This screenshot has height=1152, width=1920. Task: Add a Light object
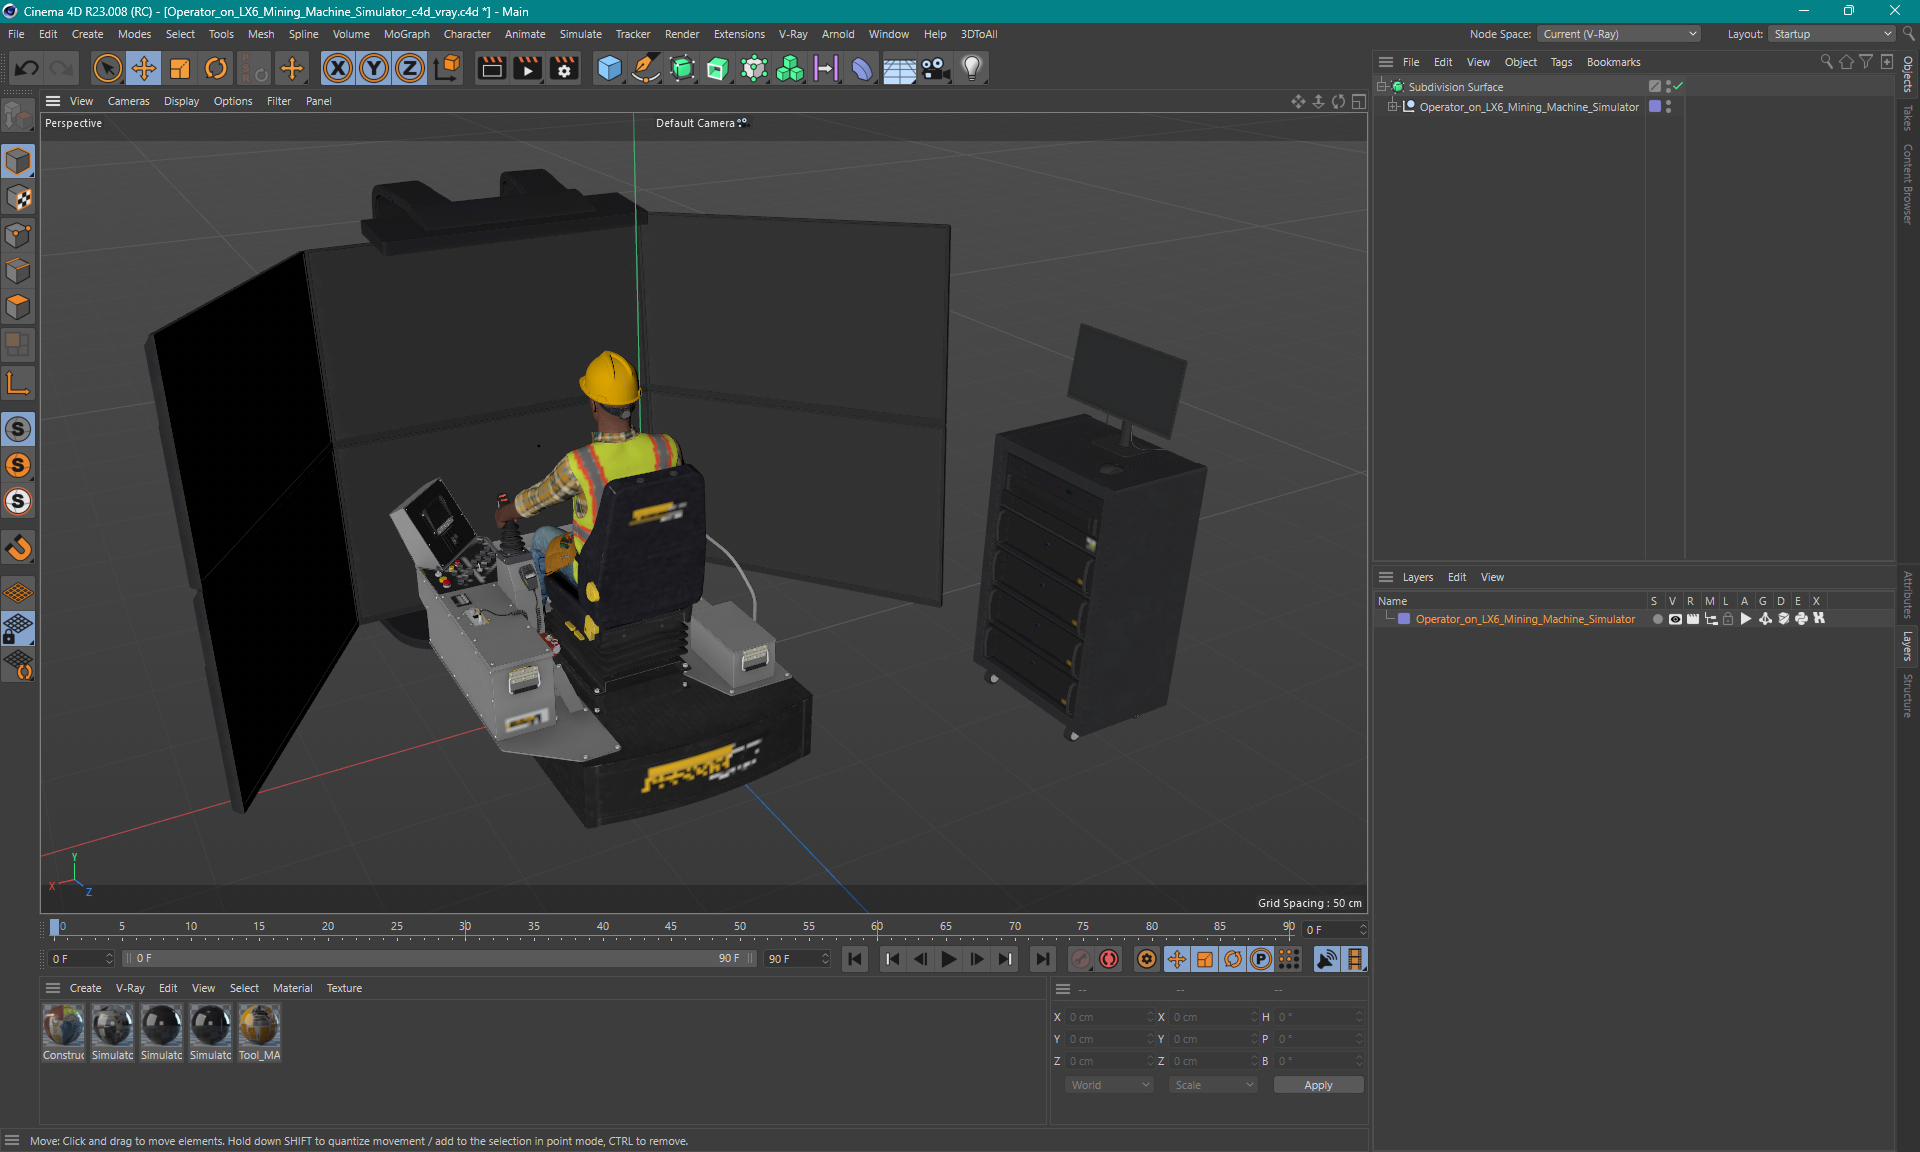[x=972, y=68]
